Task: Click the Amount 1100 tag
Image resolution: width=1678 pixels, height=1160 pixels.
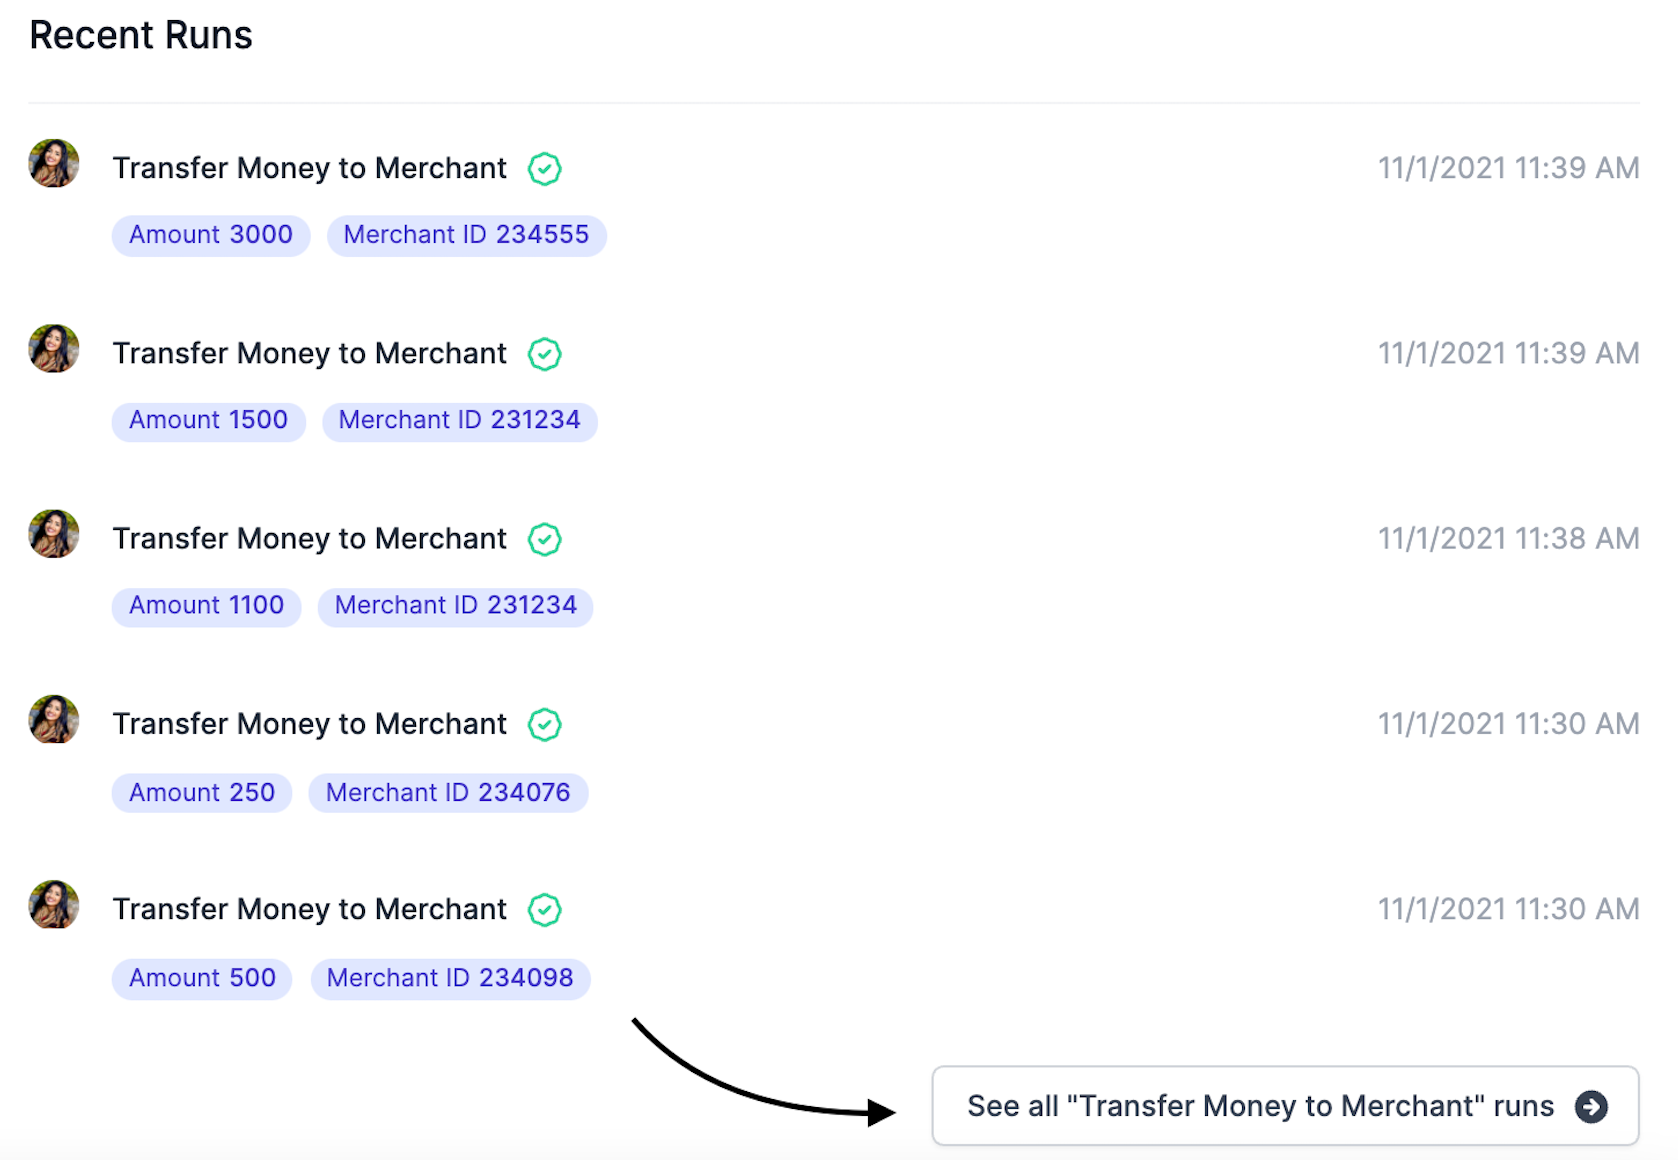Action: (207, 606)
